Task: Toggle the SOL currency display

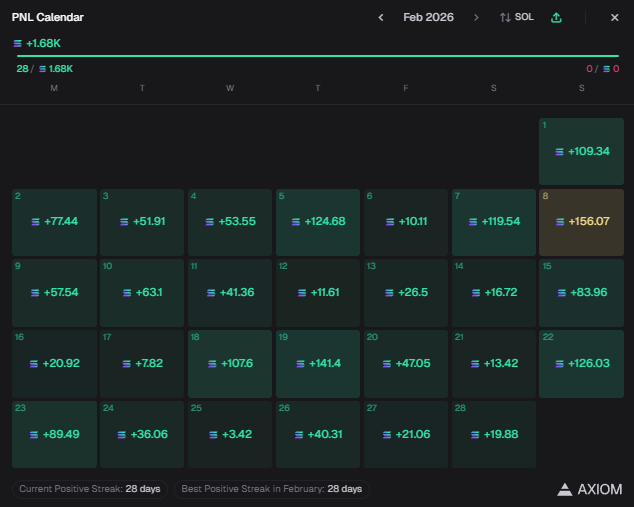Action: [x=517, y=17]
